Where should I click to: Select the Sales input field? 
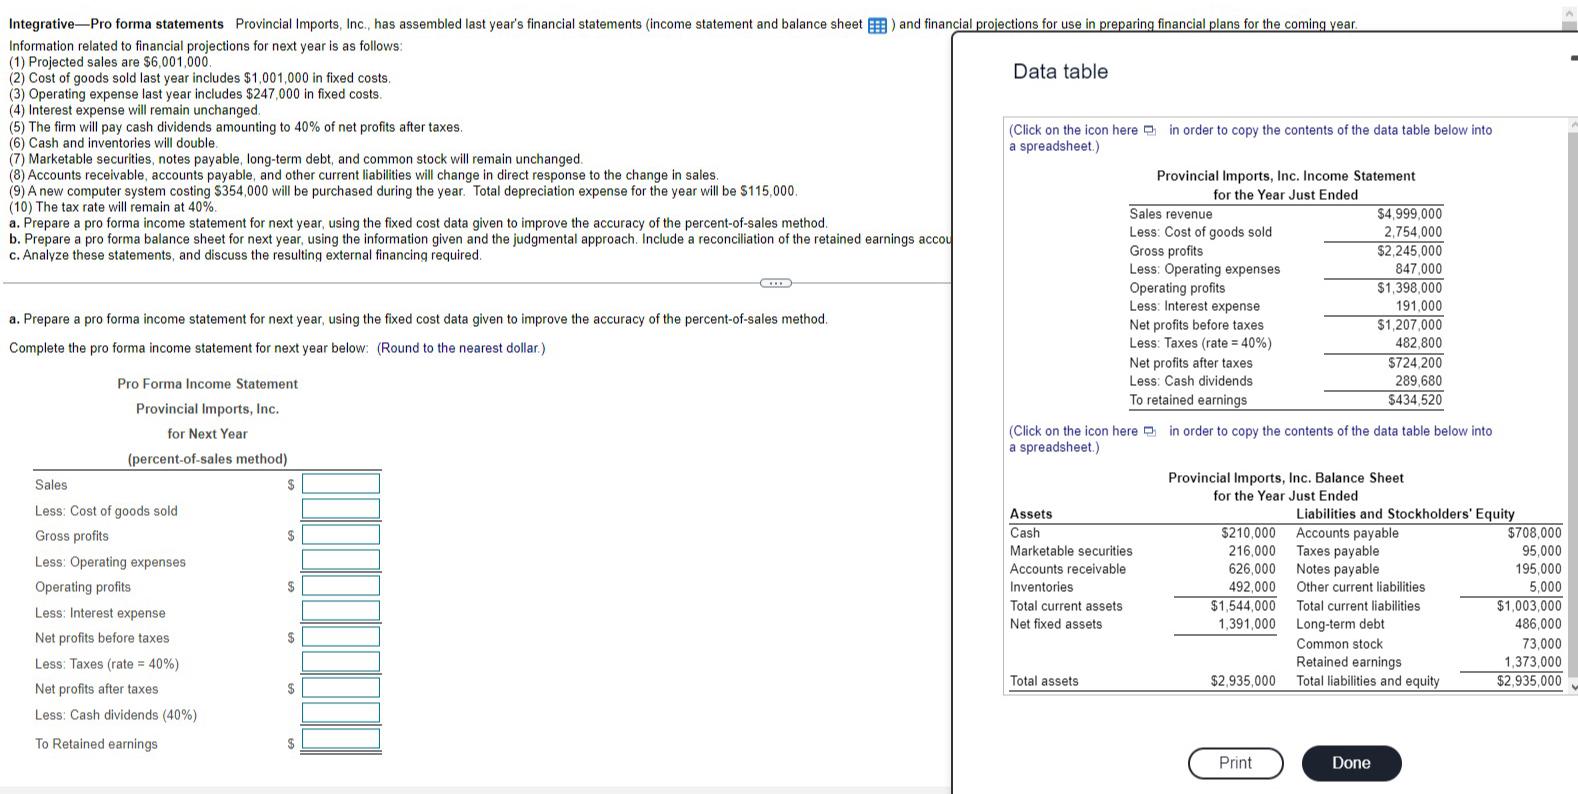341,484
